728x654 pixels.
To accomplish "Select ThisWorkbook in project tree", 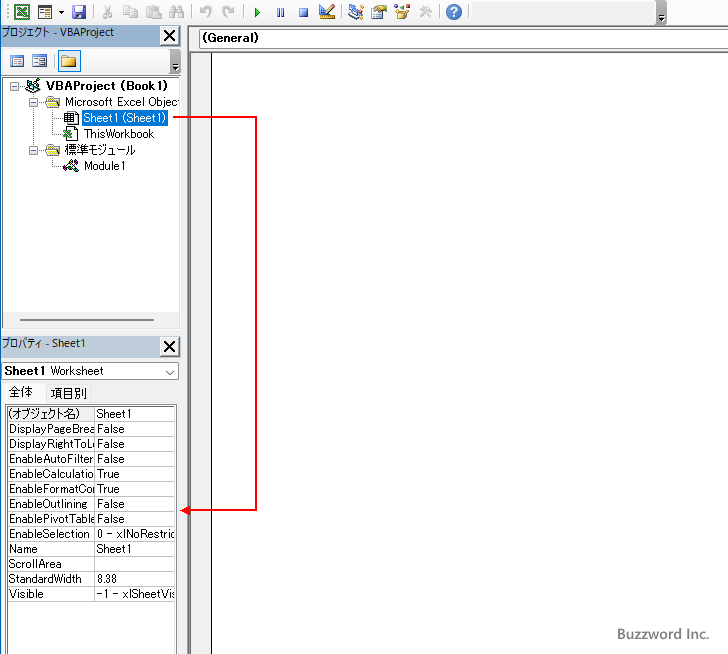I will 119,134.
